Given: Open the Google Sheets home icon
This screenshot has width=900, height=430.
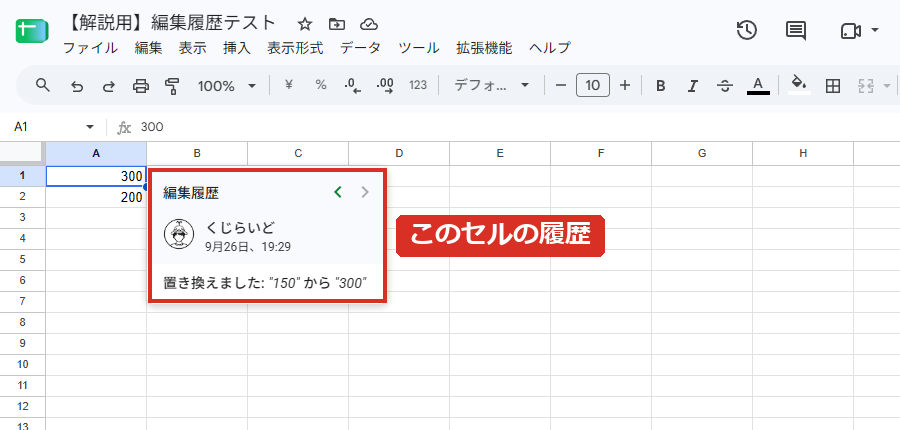Looking at the screenshot, I should tap(32, 31).
